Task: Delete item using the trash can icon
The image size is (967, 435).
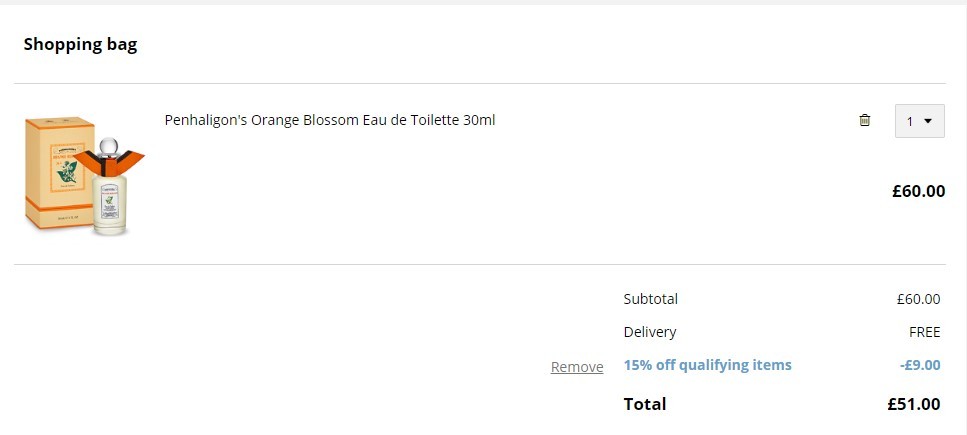Action: [x=865, y=120]
